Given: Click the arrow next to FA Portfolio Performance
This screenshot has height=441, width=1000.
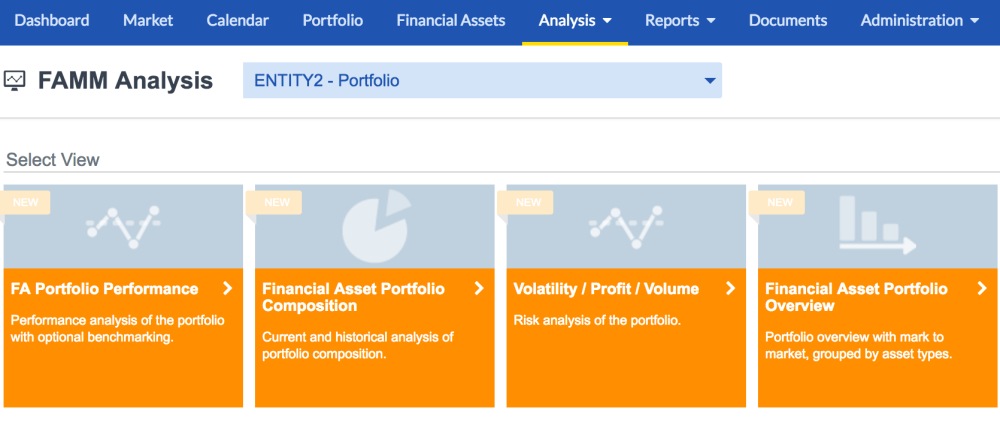Looking at the screenshot, I should click(x=228, y=288).
